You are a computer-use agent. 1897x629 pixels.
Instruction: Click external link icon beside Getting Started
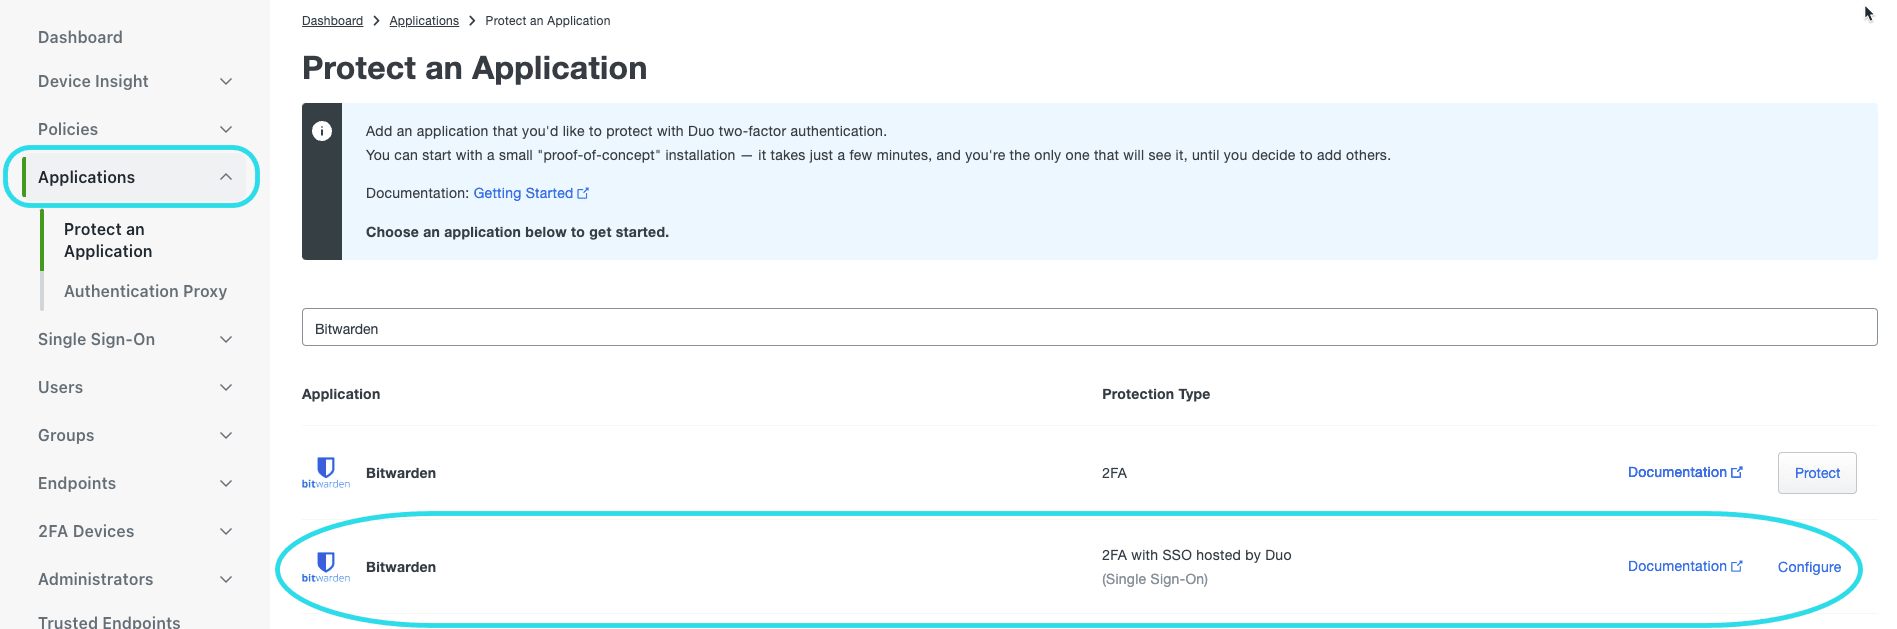point(583,193)
